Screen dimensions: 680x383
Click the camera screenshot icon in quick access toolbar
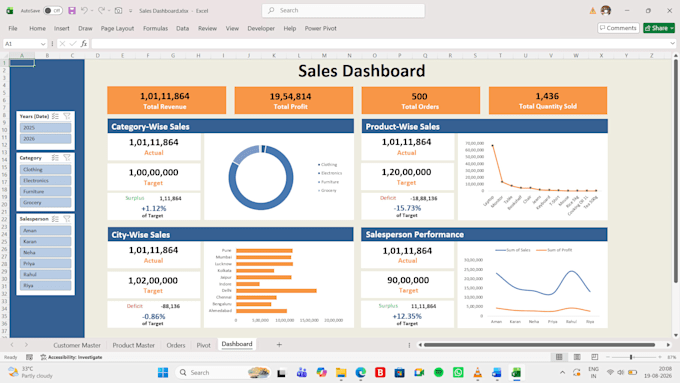118,10
